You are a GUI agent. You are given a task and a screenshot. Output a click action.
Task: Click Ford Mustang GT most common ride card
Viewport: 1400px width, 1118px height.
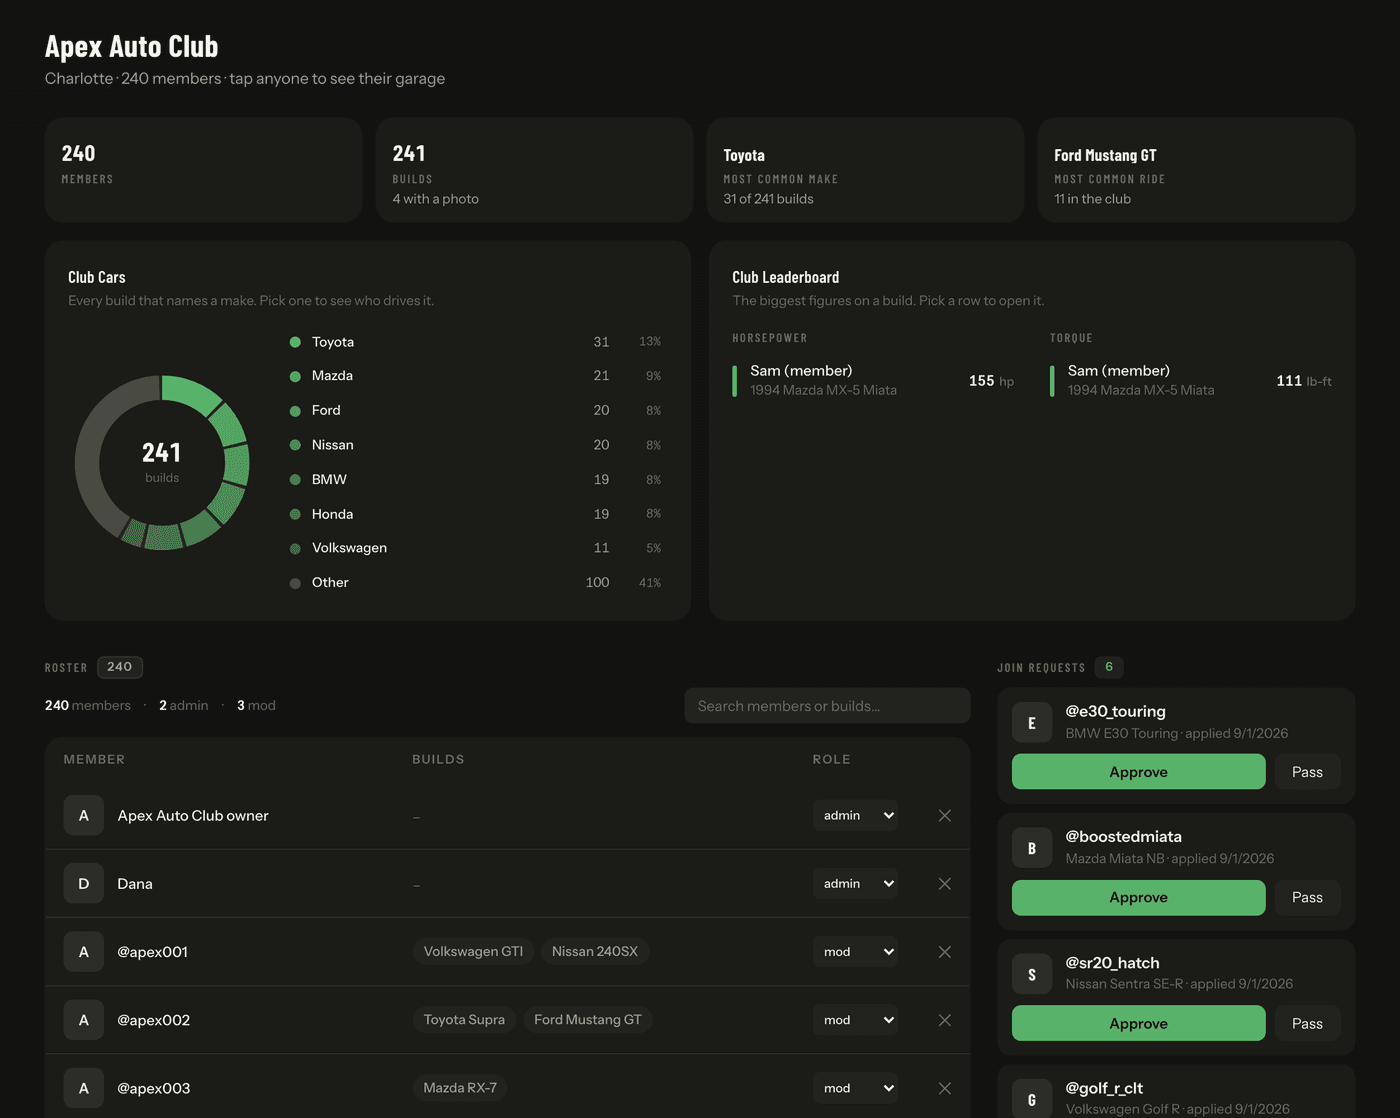pos(1196,170)
